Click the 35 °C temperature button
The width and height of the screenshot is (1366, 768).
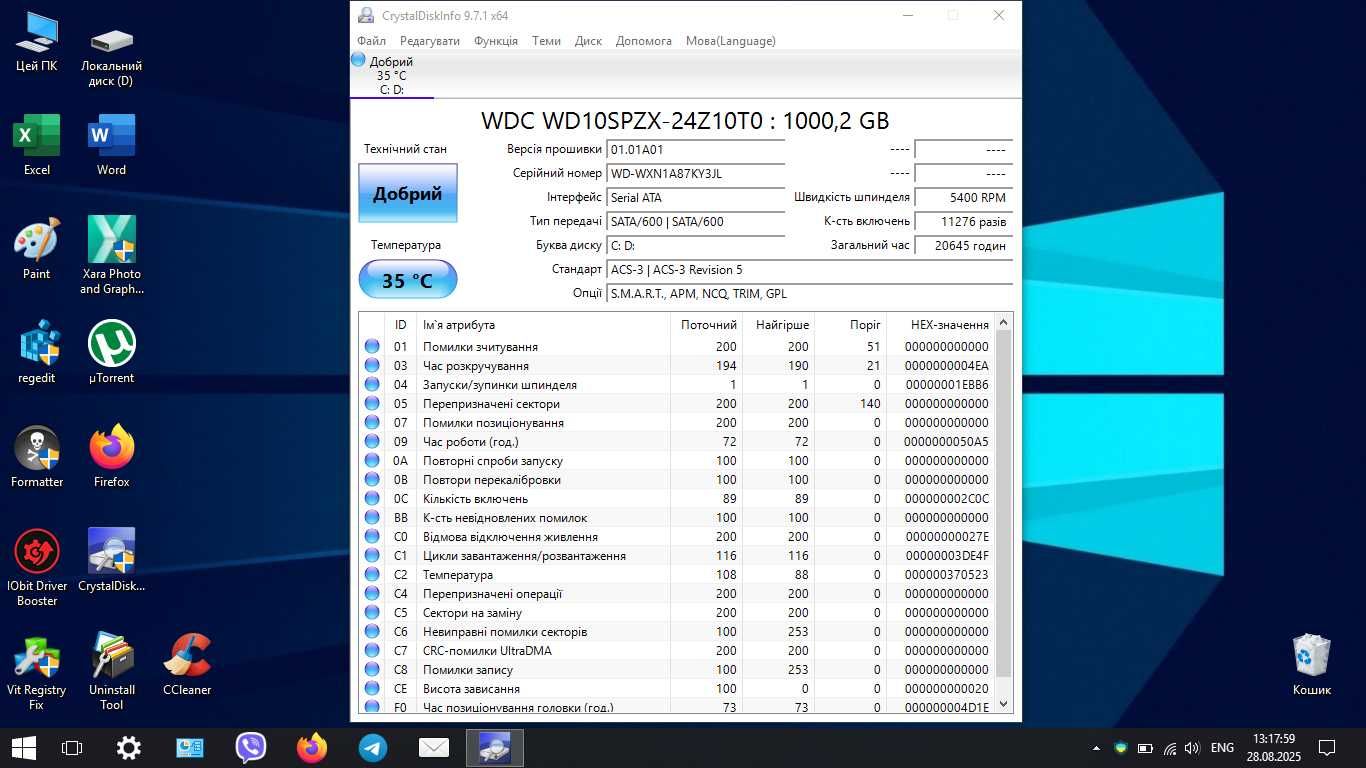coord(408,280)
